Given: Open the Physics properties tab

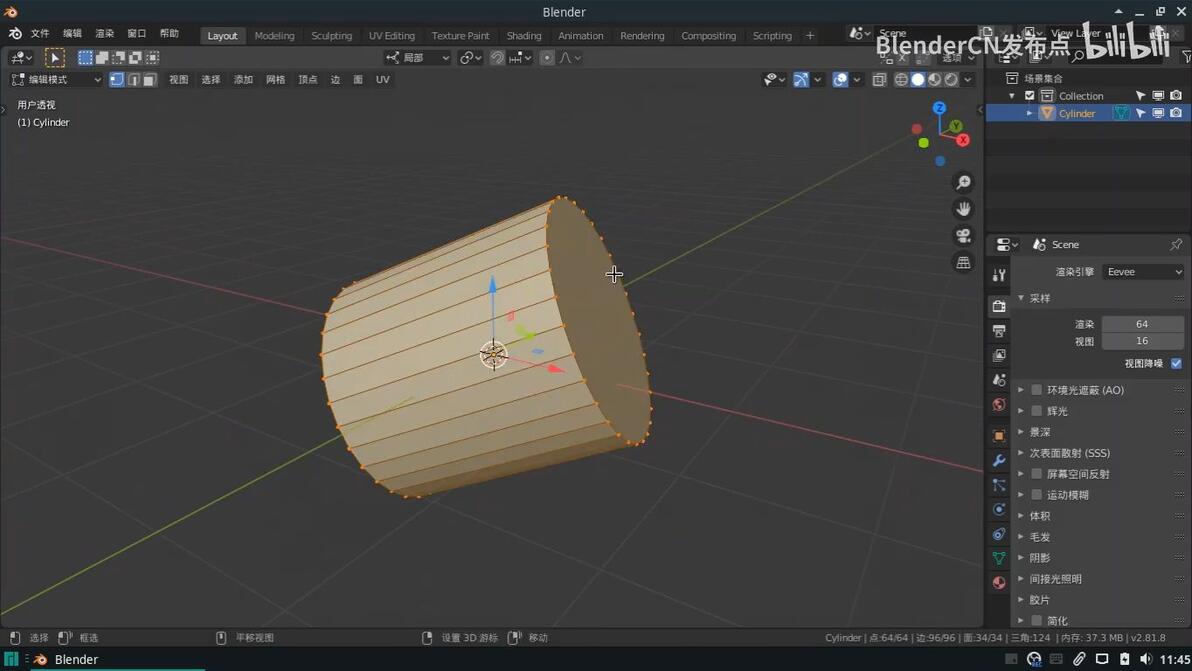Looking at the screenshot, I should pos(999,509).
